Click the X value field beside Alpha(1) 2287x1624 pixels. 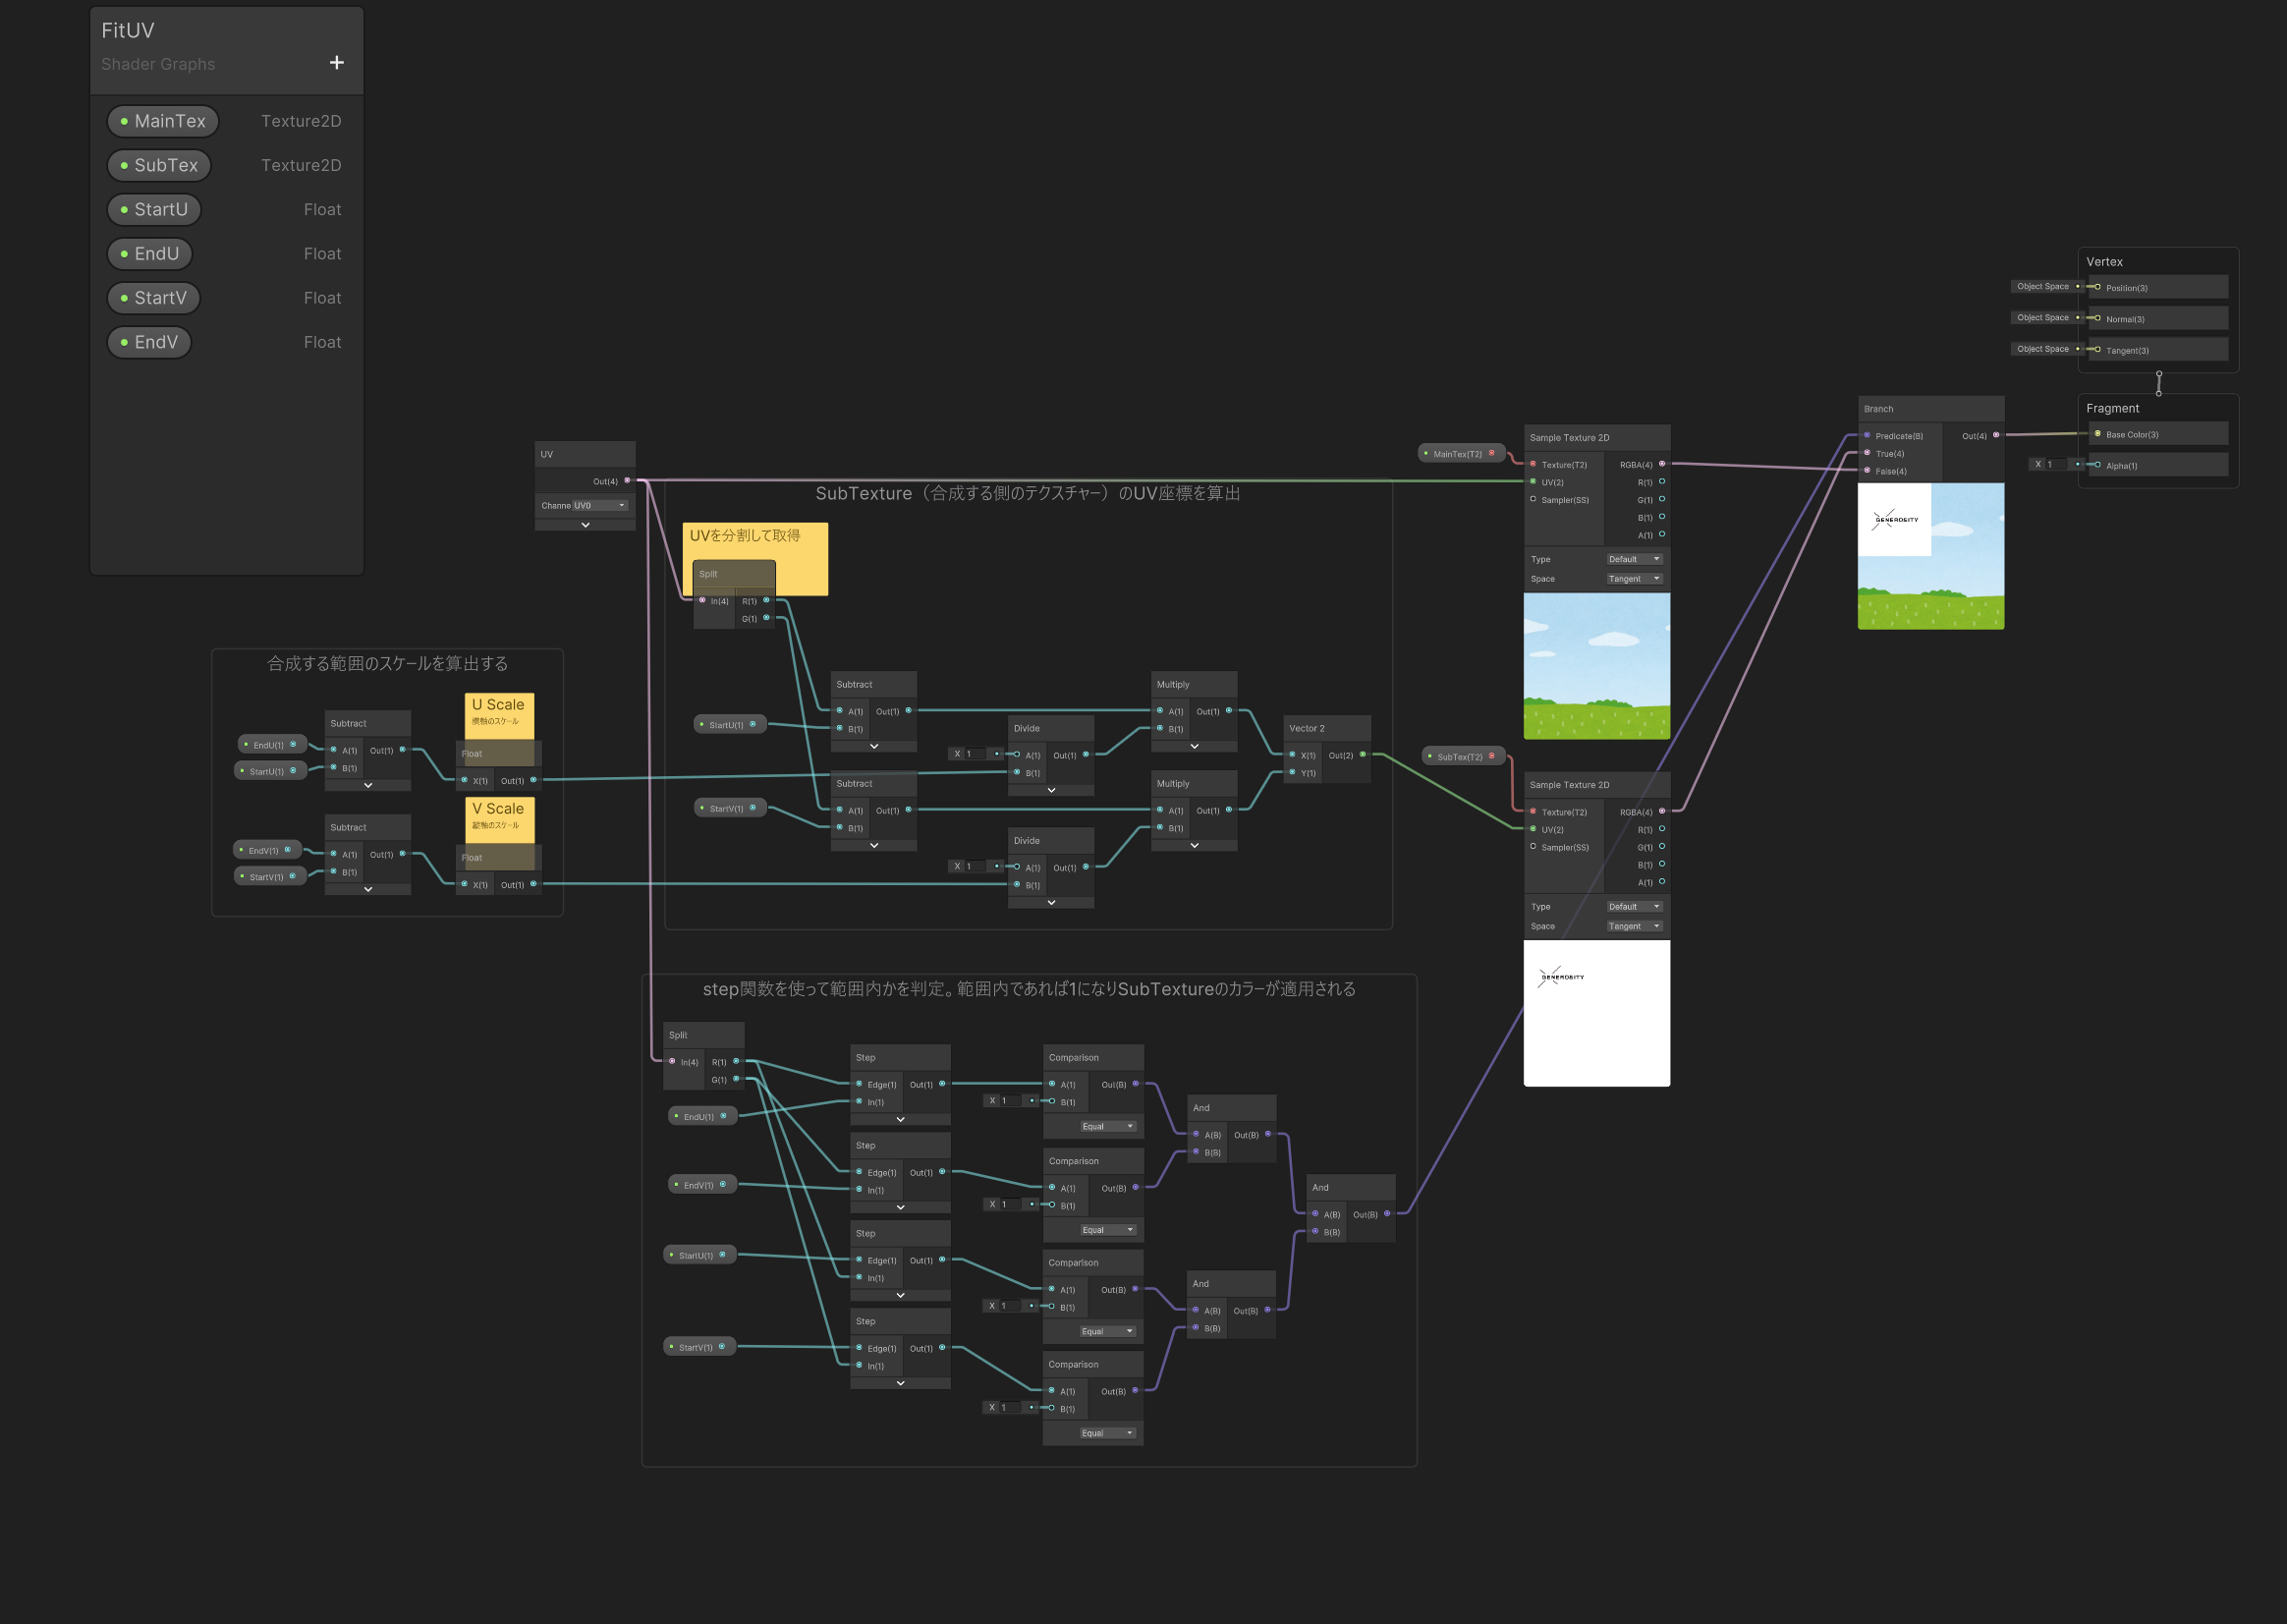click(x=2055, y=465)
